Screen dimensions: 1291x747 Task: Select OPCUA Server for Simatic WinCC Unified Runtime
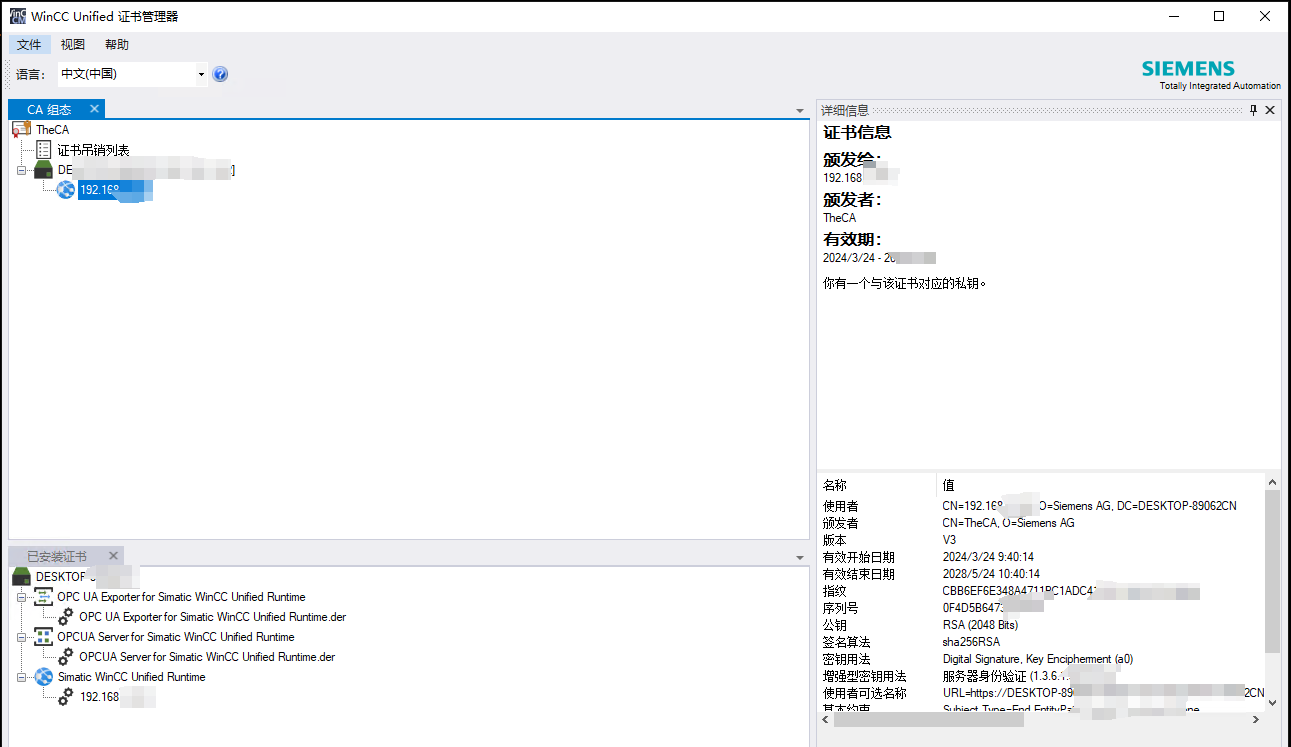(176, 637)
